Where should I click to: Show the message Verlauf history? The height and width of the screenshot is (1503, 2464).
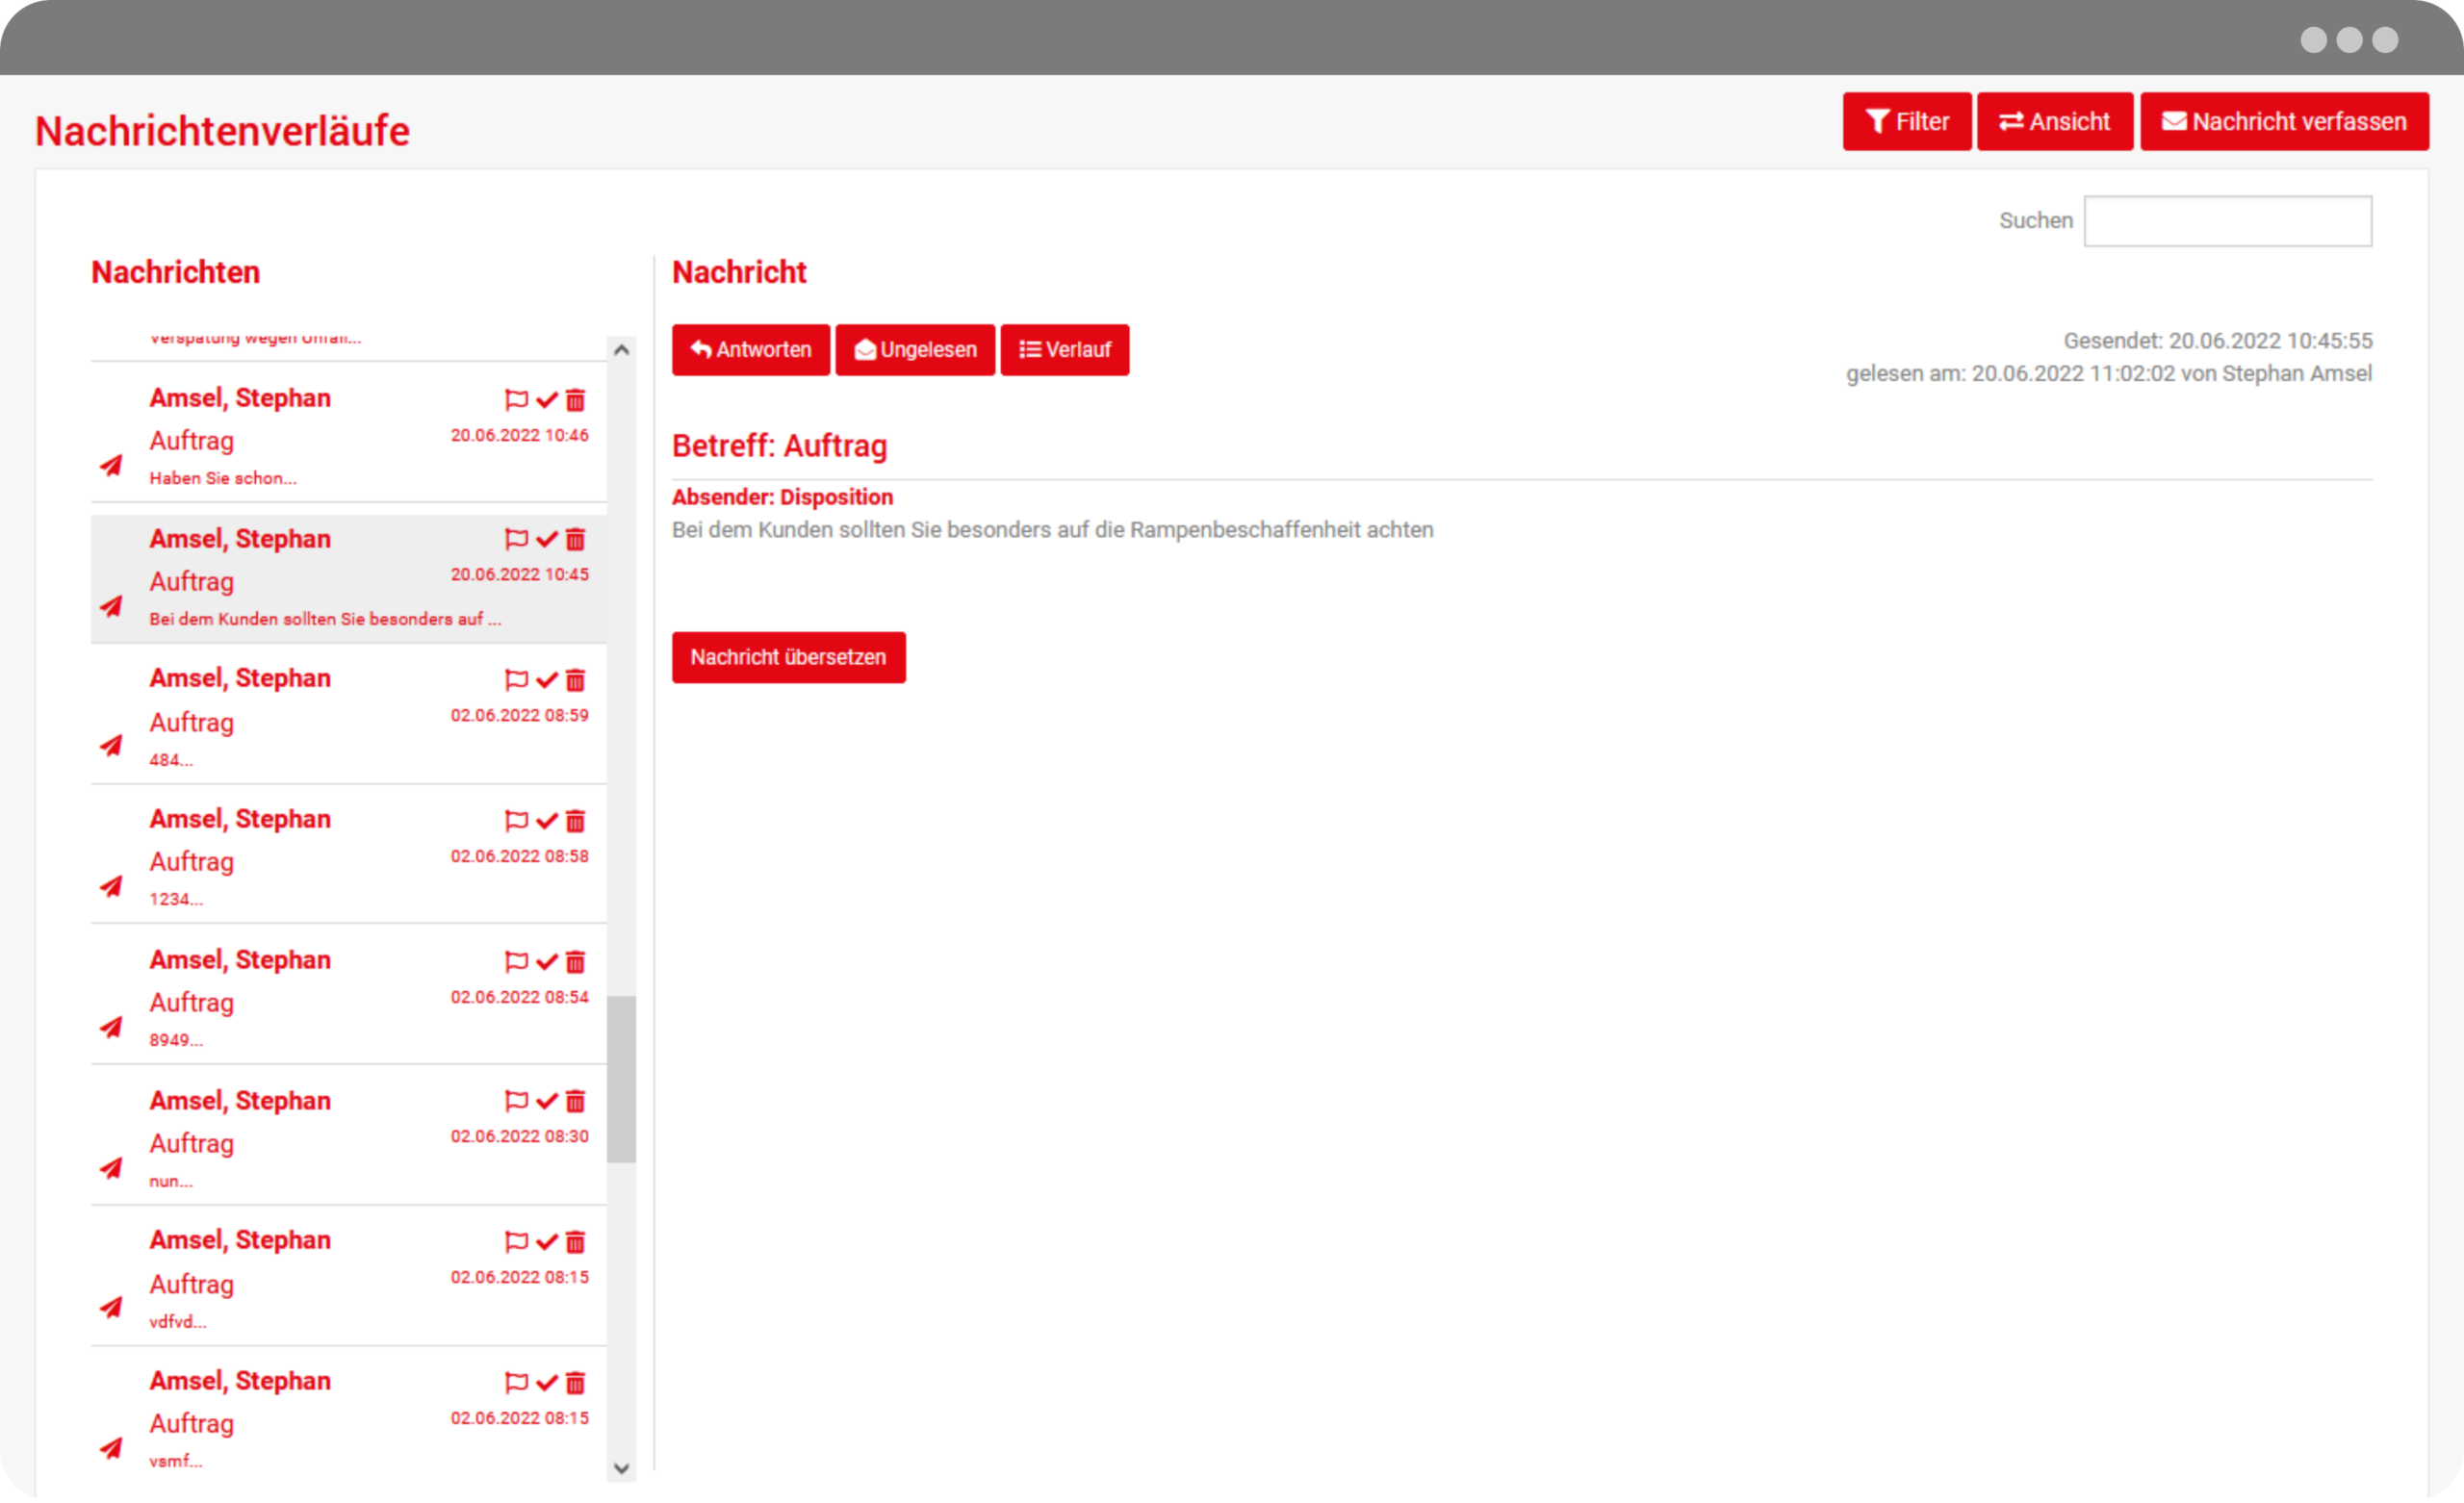coord(1064,350)
